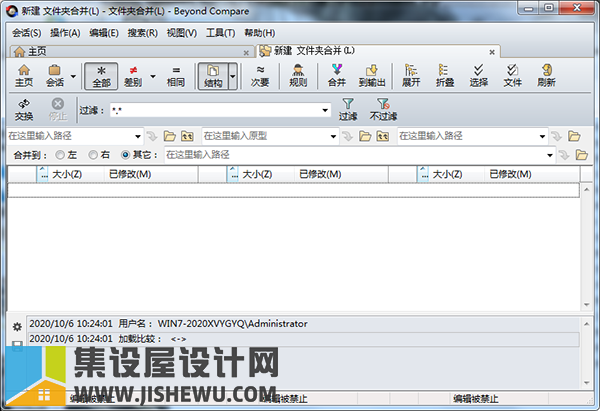Image resolution: width=600 pixels, height=411 pixels.
Task: Toggle the 全部 show-all filter button
Action: tap(101, 76)
